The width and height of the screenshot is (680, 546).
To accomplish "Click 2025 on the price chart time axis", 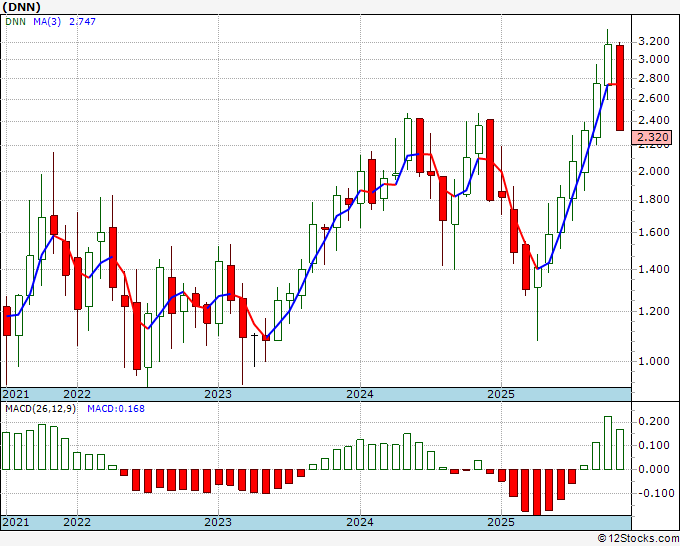I will coord(501,394).
